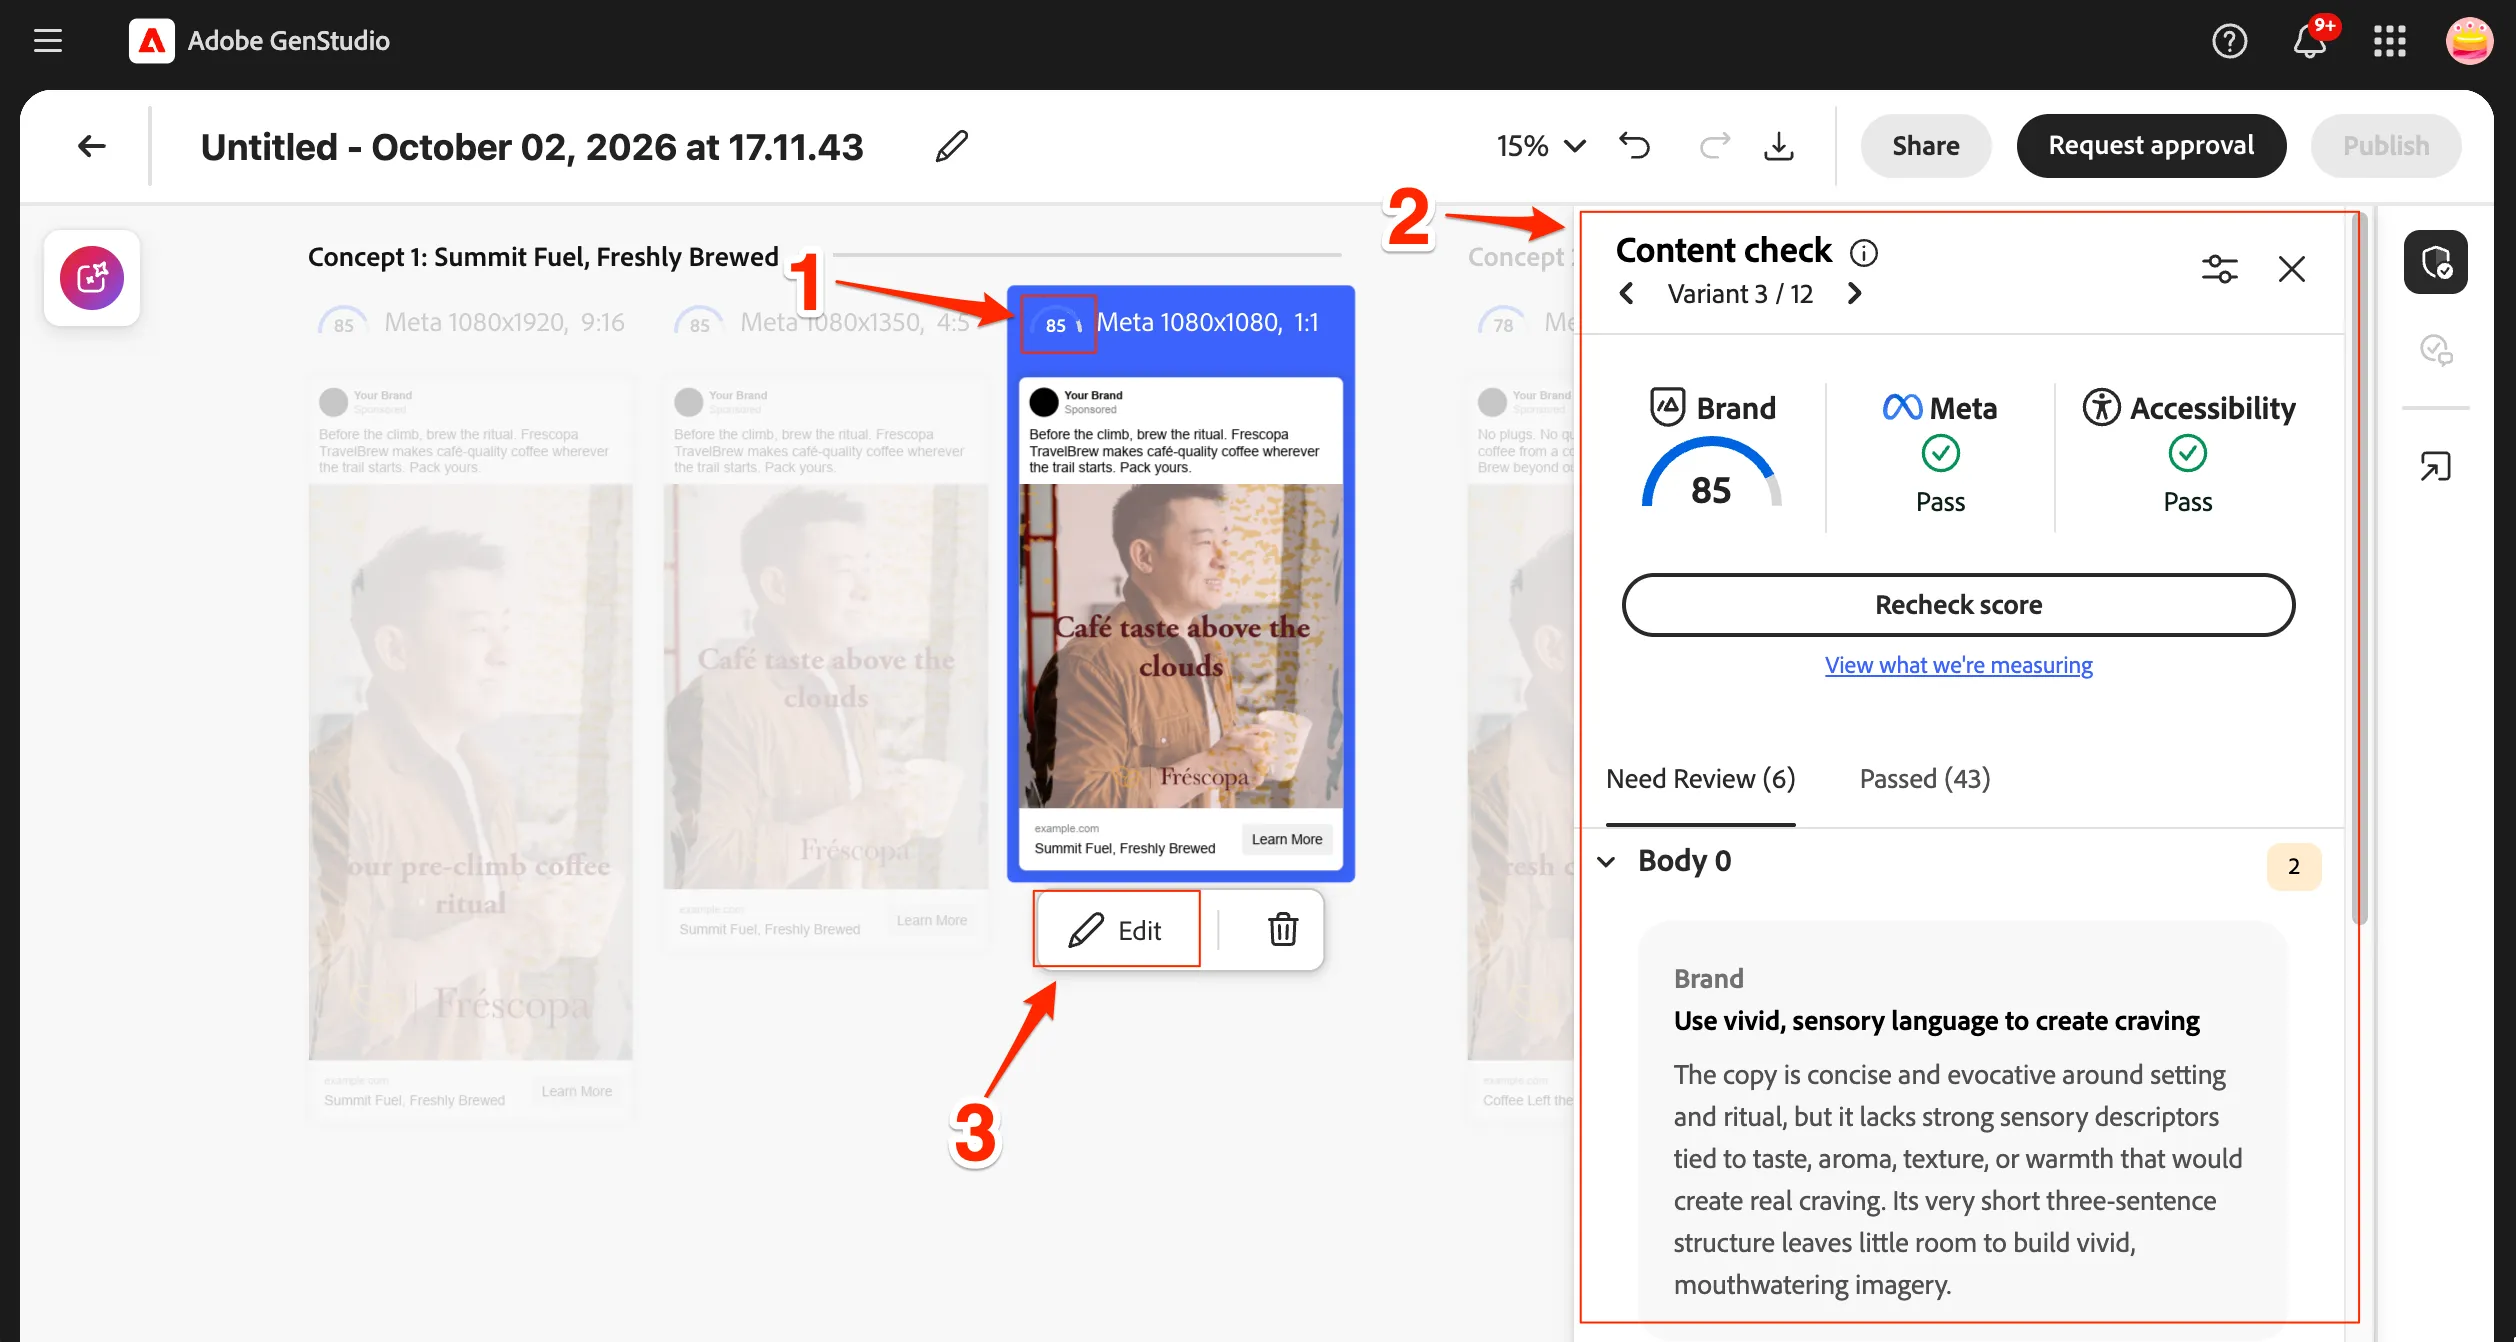
Task: Download the project with download icon
Action: click(1778, 146)
